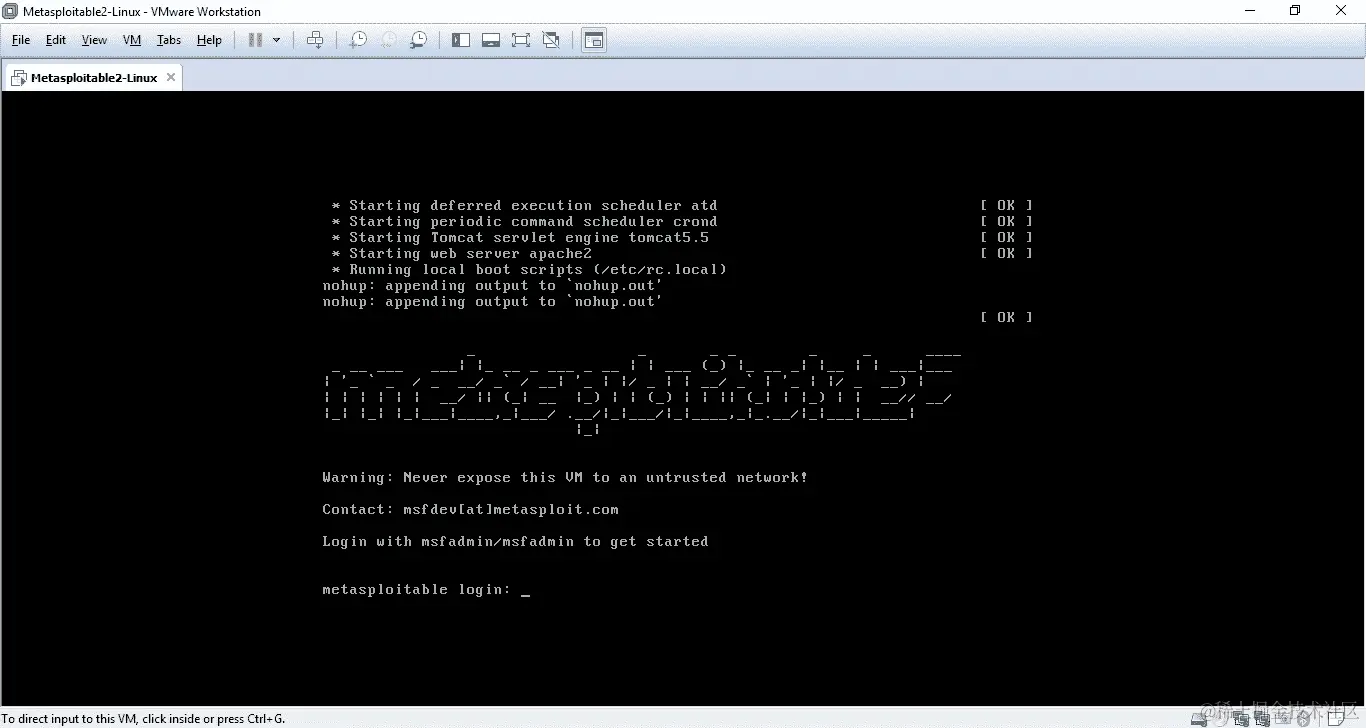Select the Metasploitable2-Linux tab
The image size is (1366, 728).
(93, 77)
